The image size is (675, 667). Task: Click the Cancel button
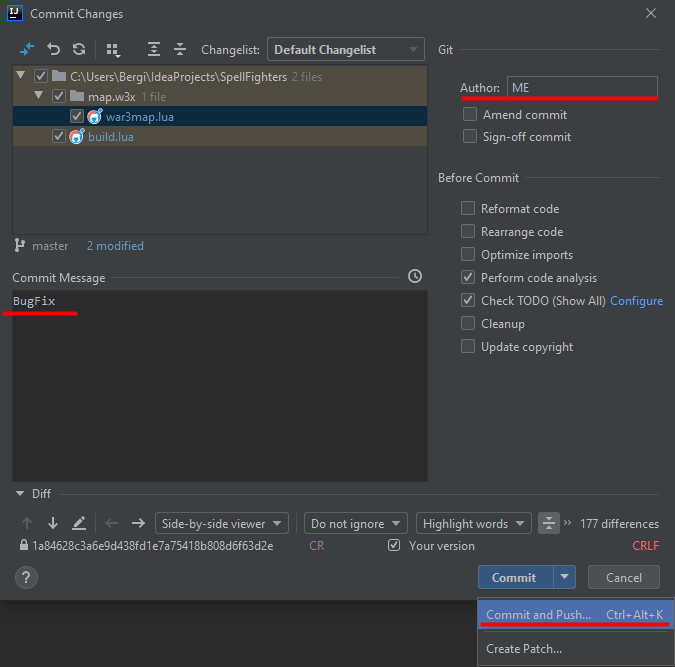click(x=624, y=577)
